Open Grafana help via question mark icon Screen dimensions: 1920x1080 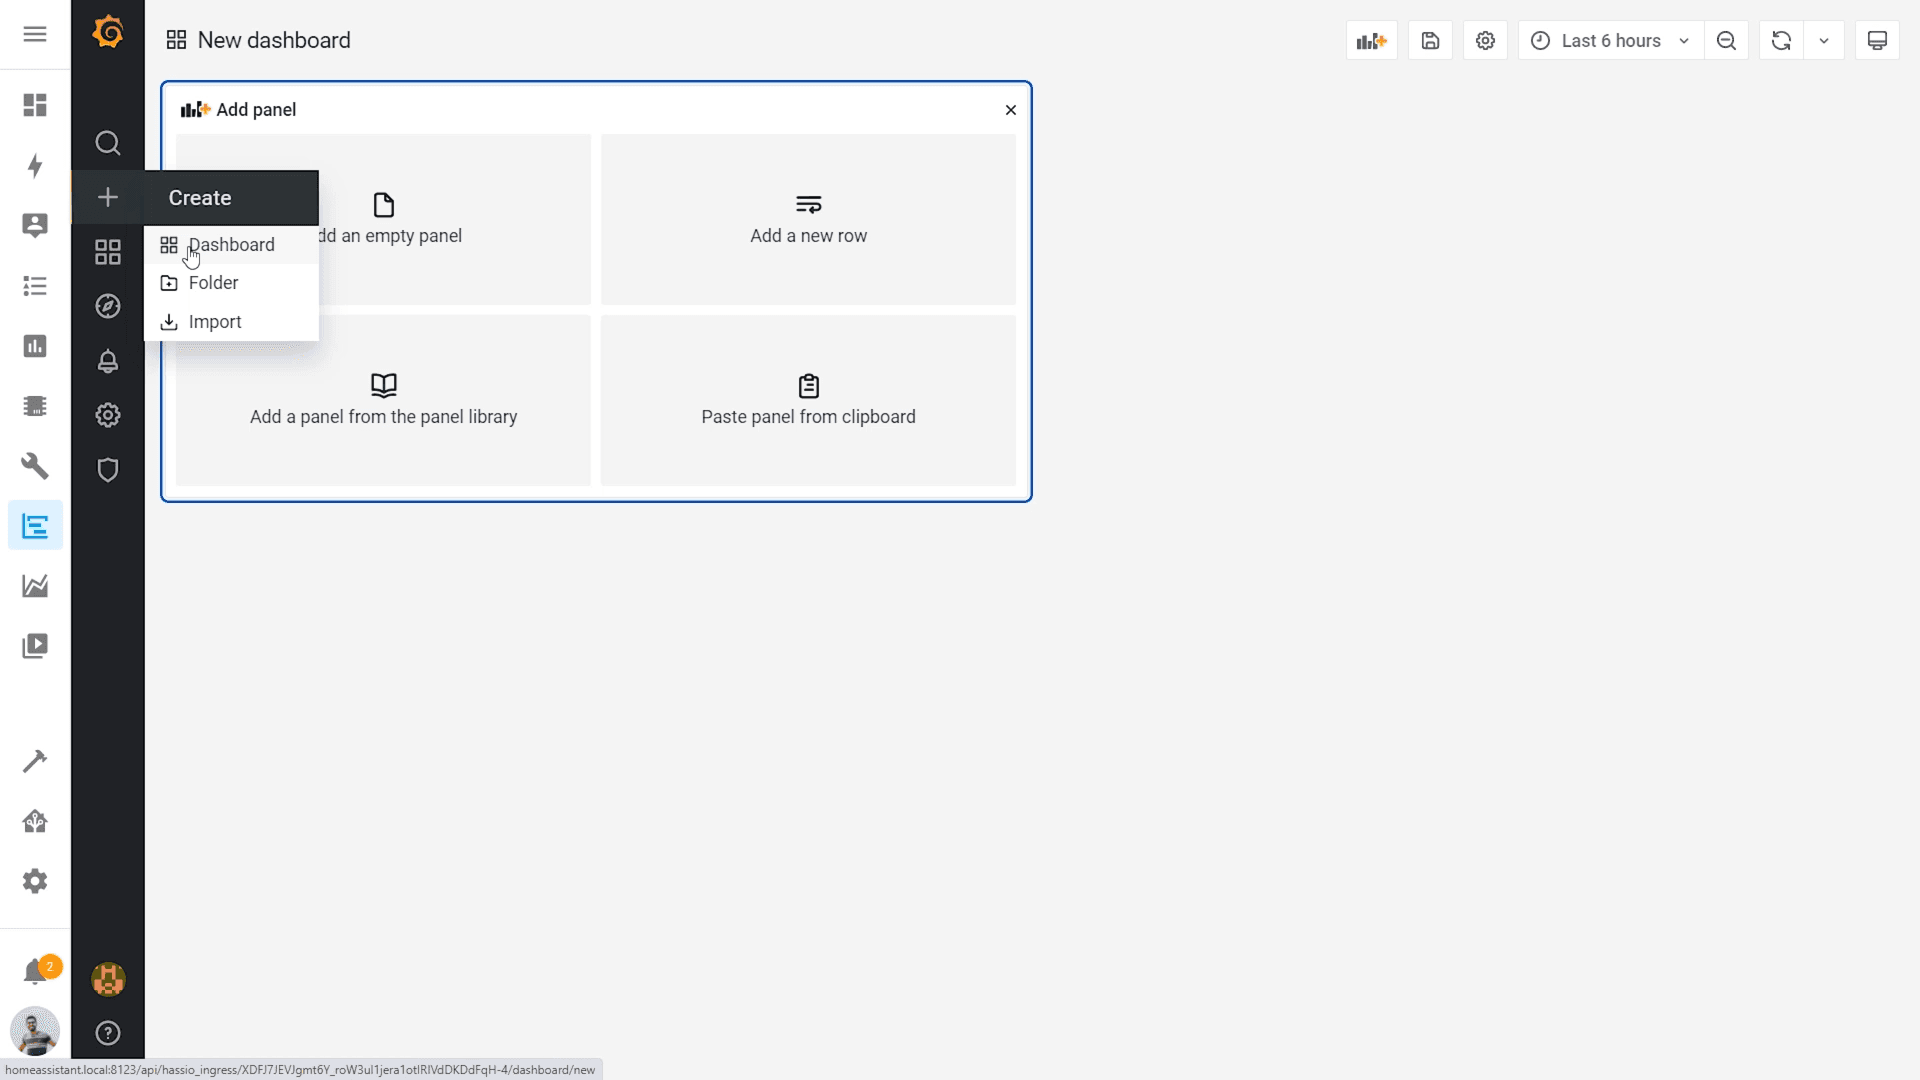107,1032
